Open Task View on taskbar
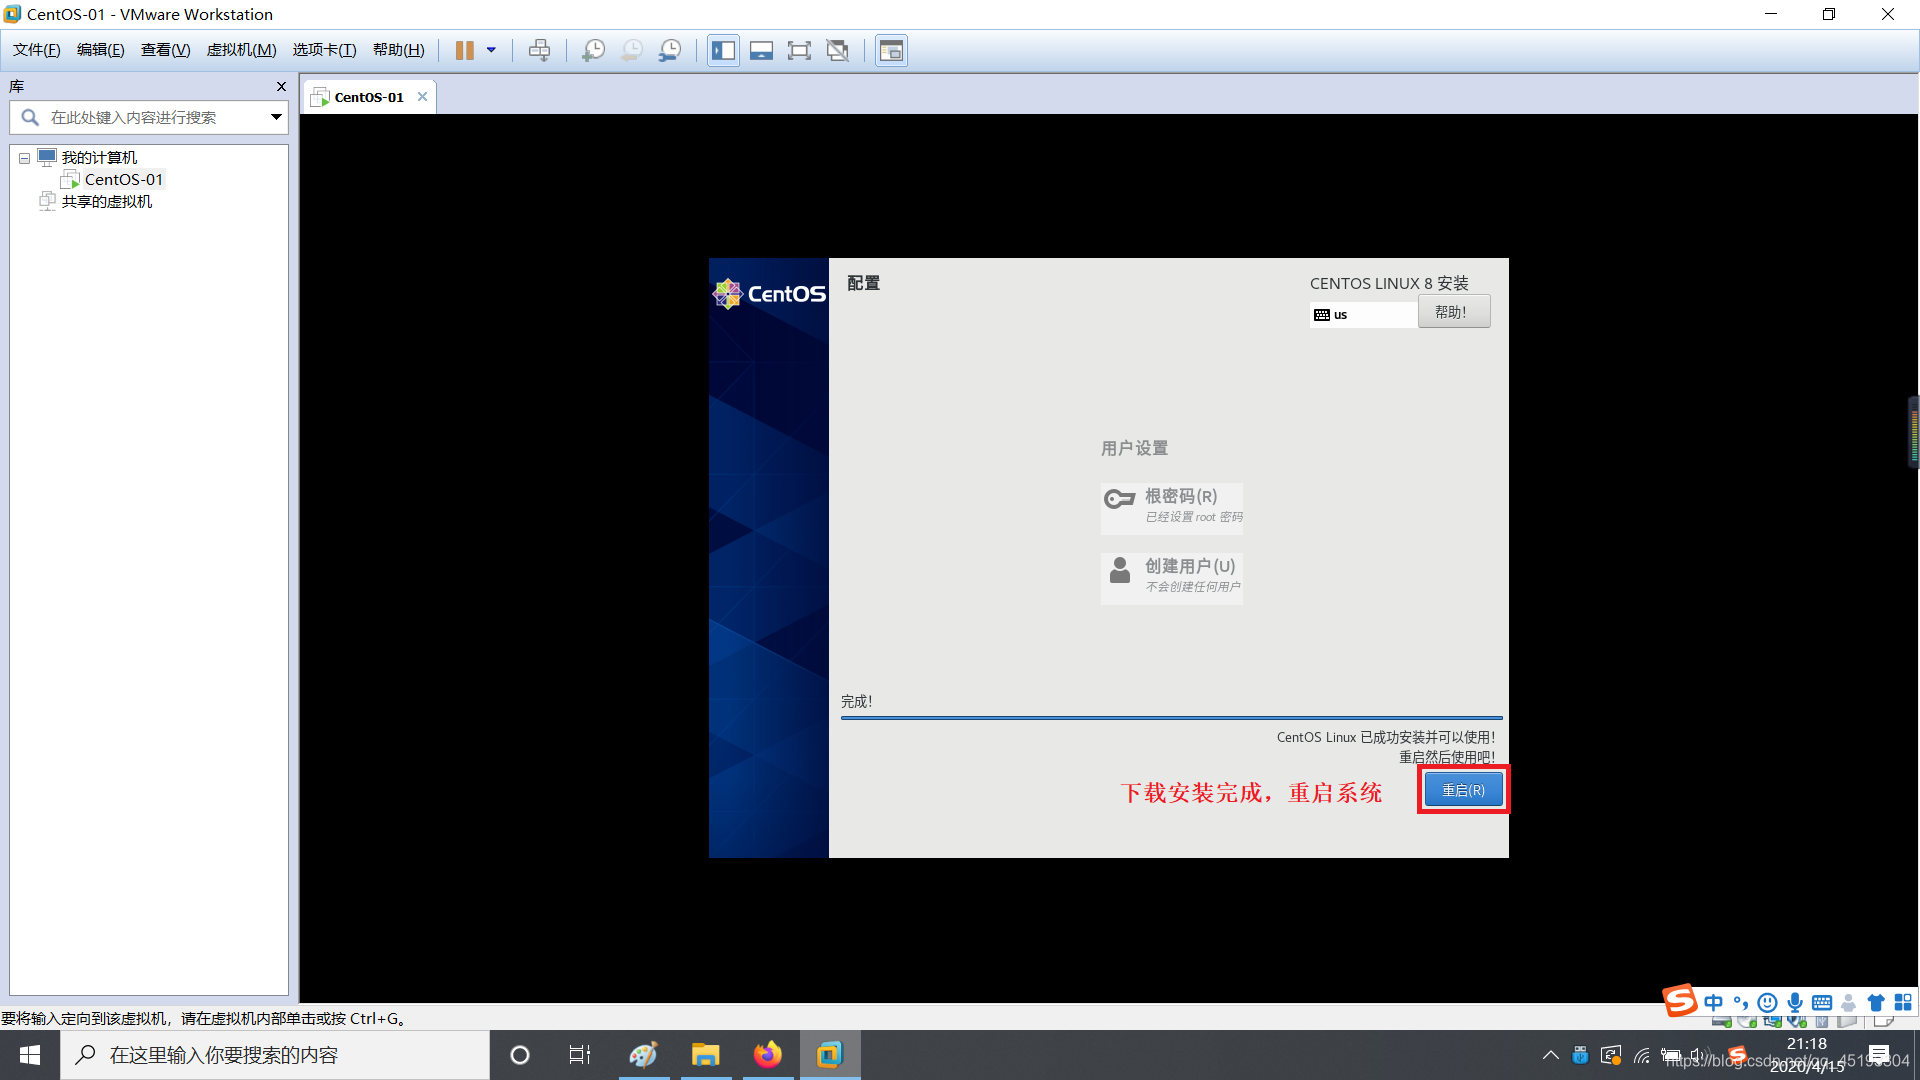Image resolution: width=1920 pixels, height=1080 pixels. pyautogui.click(x=580, y=1055)
